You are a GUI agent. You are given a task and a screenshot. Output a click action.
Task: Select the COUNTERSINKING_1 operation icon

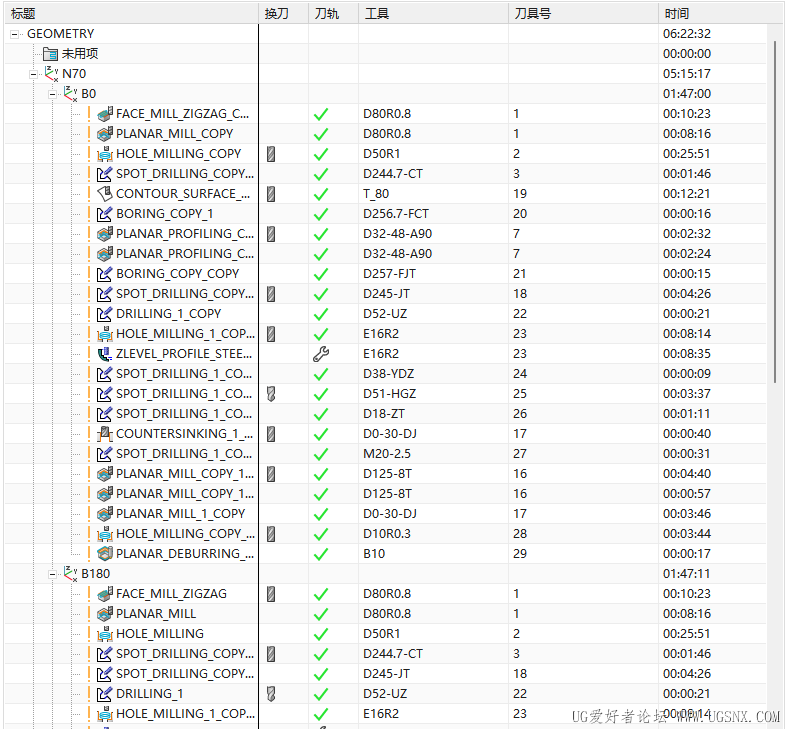pos(105,434)
